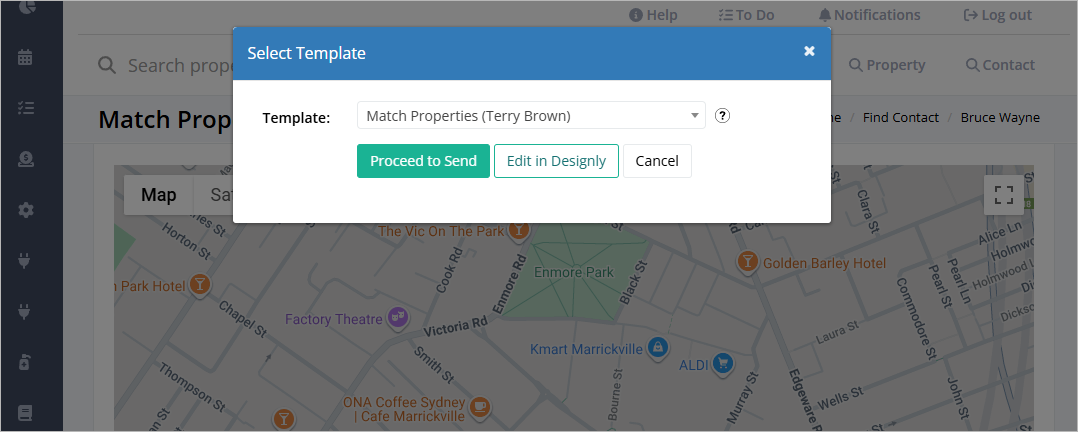The width and height of the screenshot is (1078, 432).
Task: Click the template help question mark icon
Action: click(x=722, y=116)
